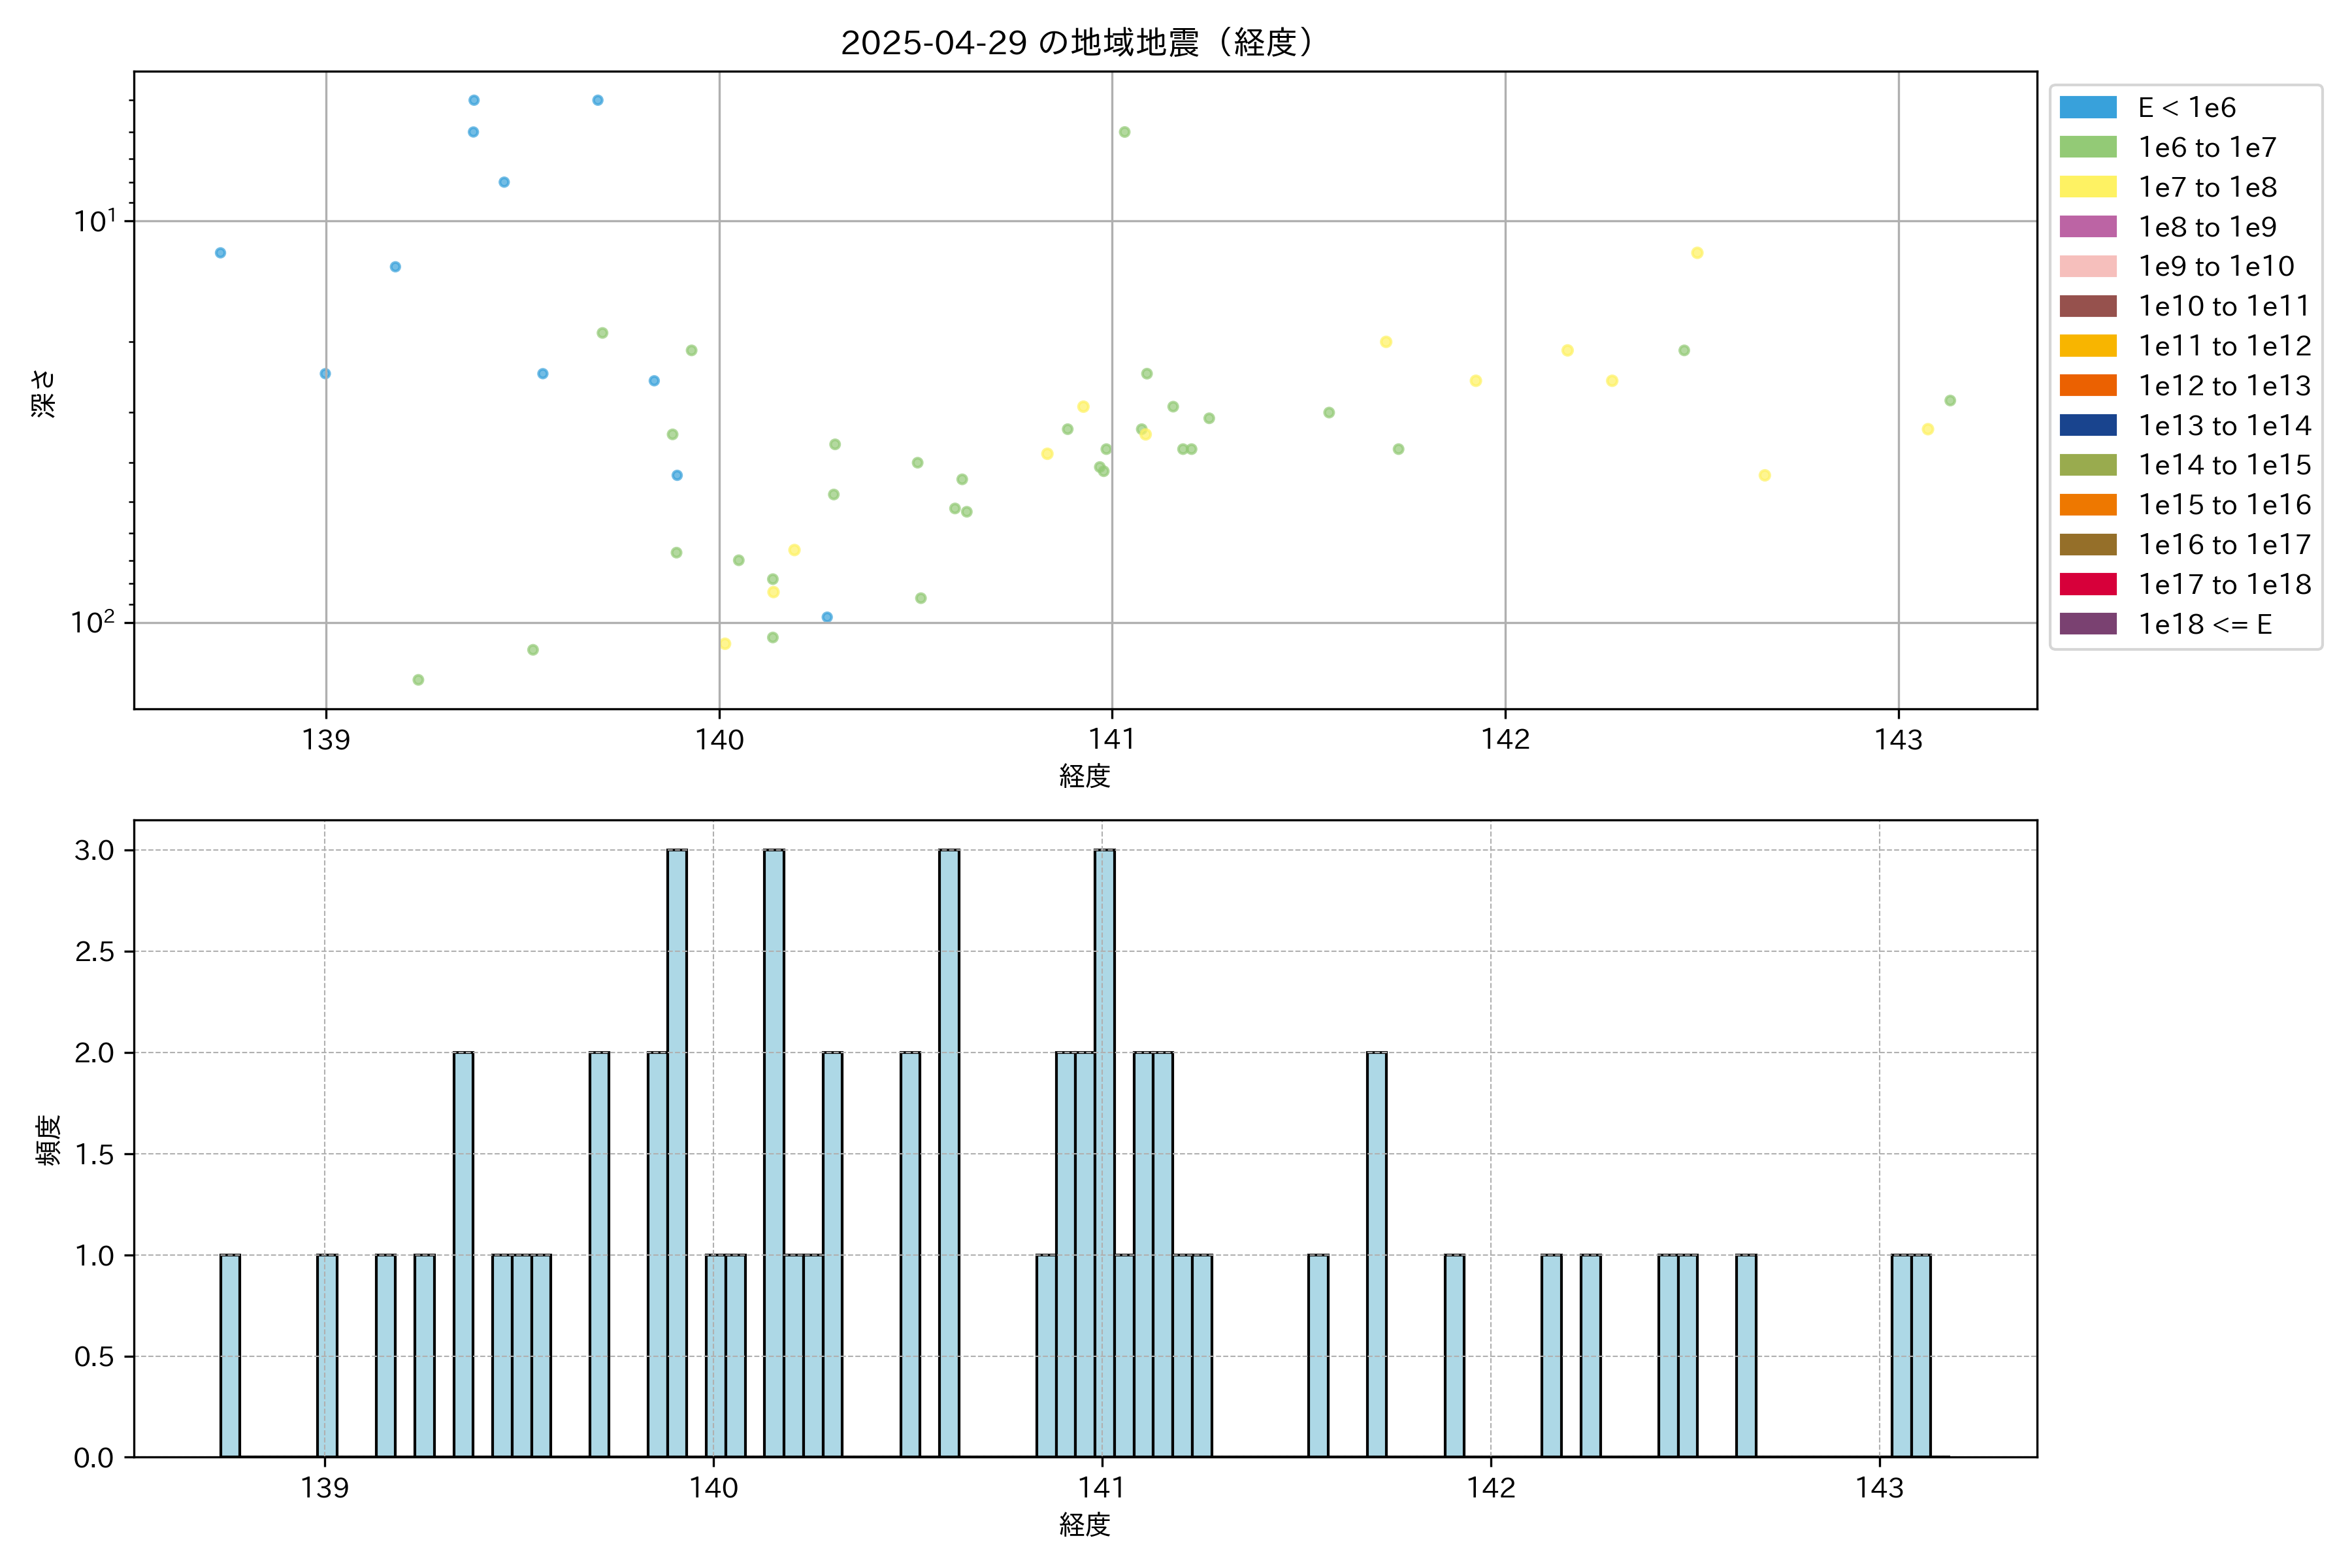2352x1568 pixels.
Task: Click the 1e12 to 1e13 legend label
Action: tap(2224, 386)
